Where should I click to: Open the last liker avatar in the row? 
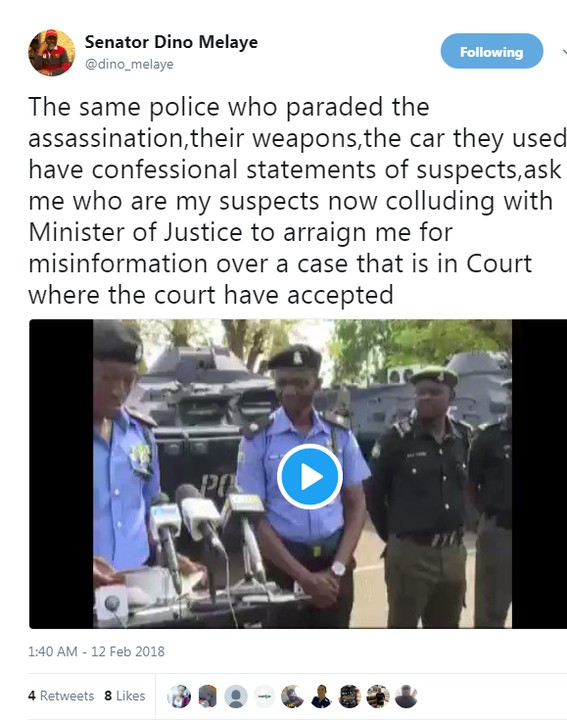[406, 696]
